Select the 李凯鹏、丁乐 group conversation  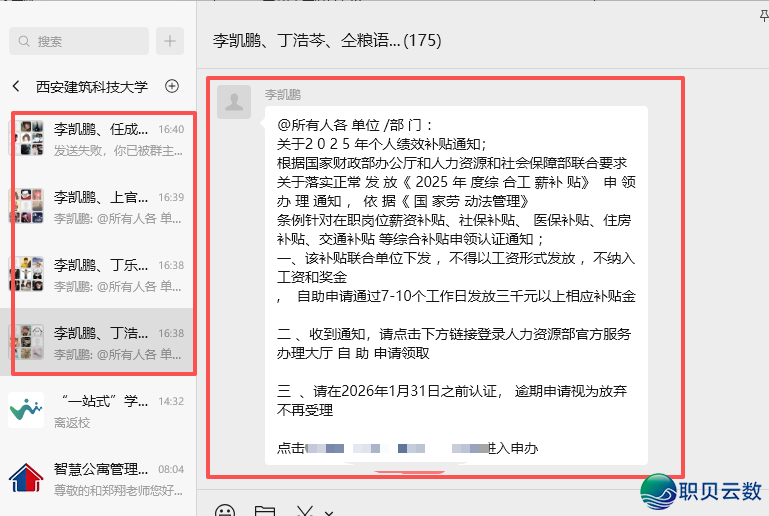100,275
